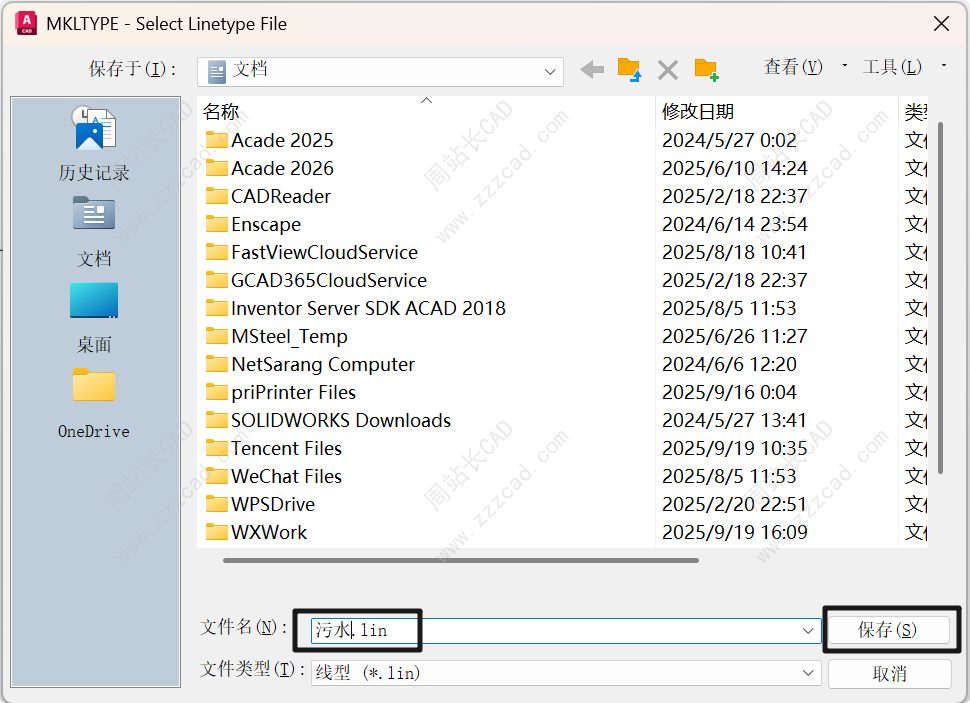The height and width of the screenshot is (703, 970).
Task: Open the file name history dropdown
Action: [x=808, y=631]
